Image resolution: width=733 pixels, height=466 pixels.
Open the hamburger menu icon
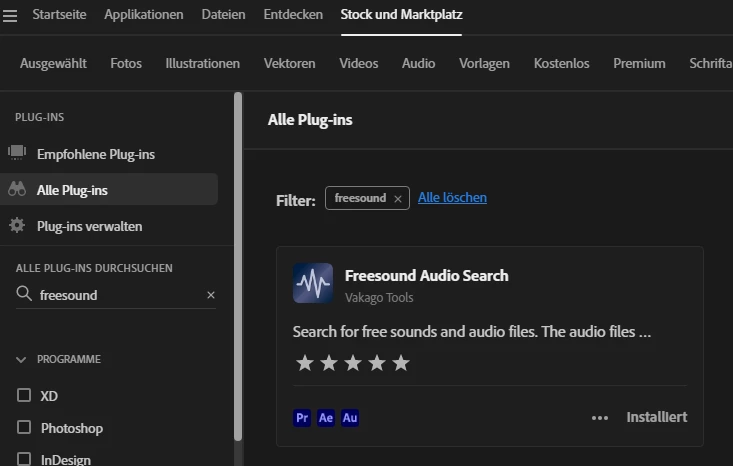click(x=9, y=16)
